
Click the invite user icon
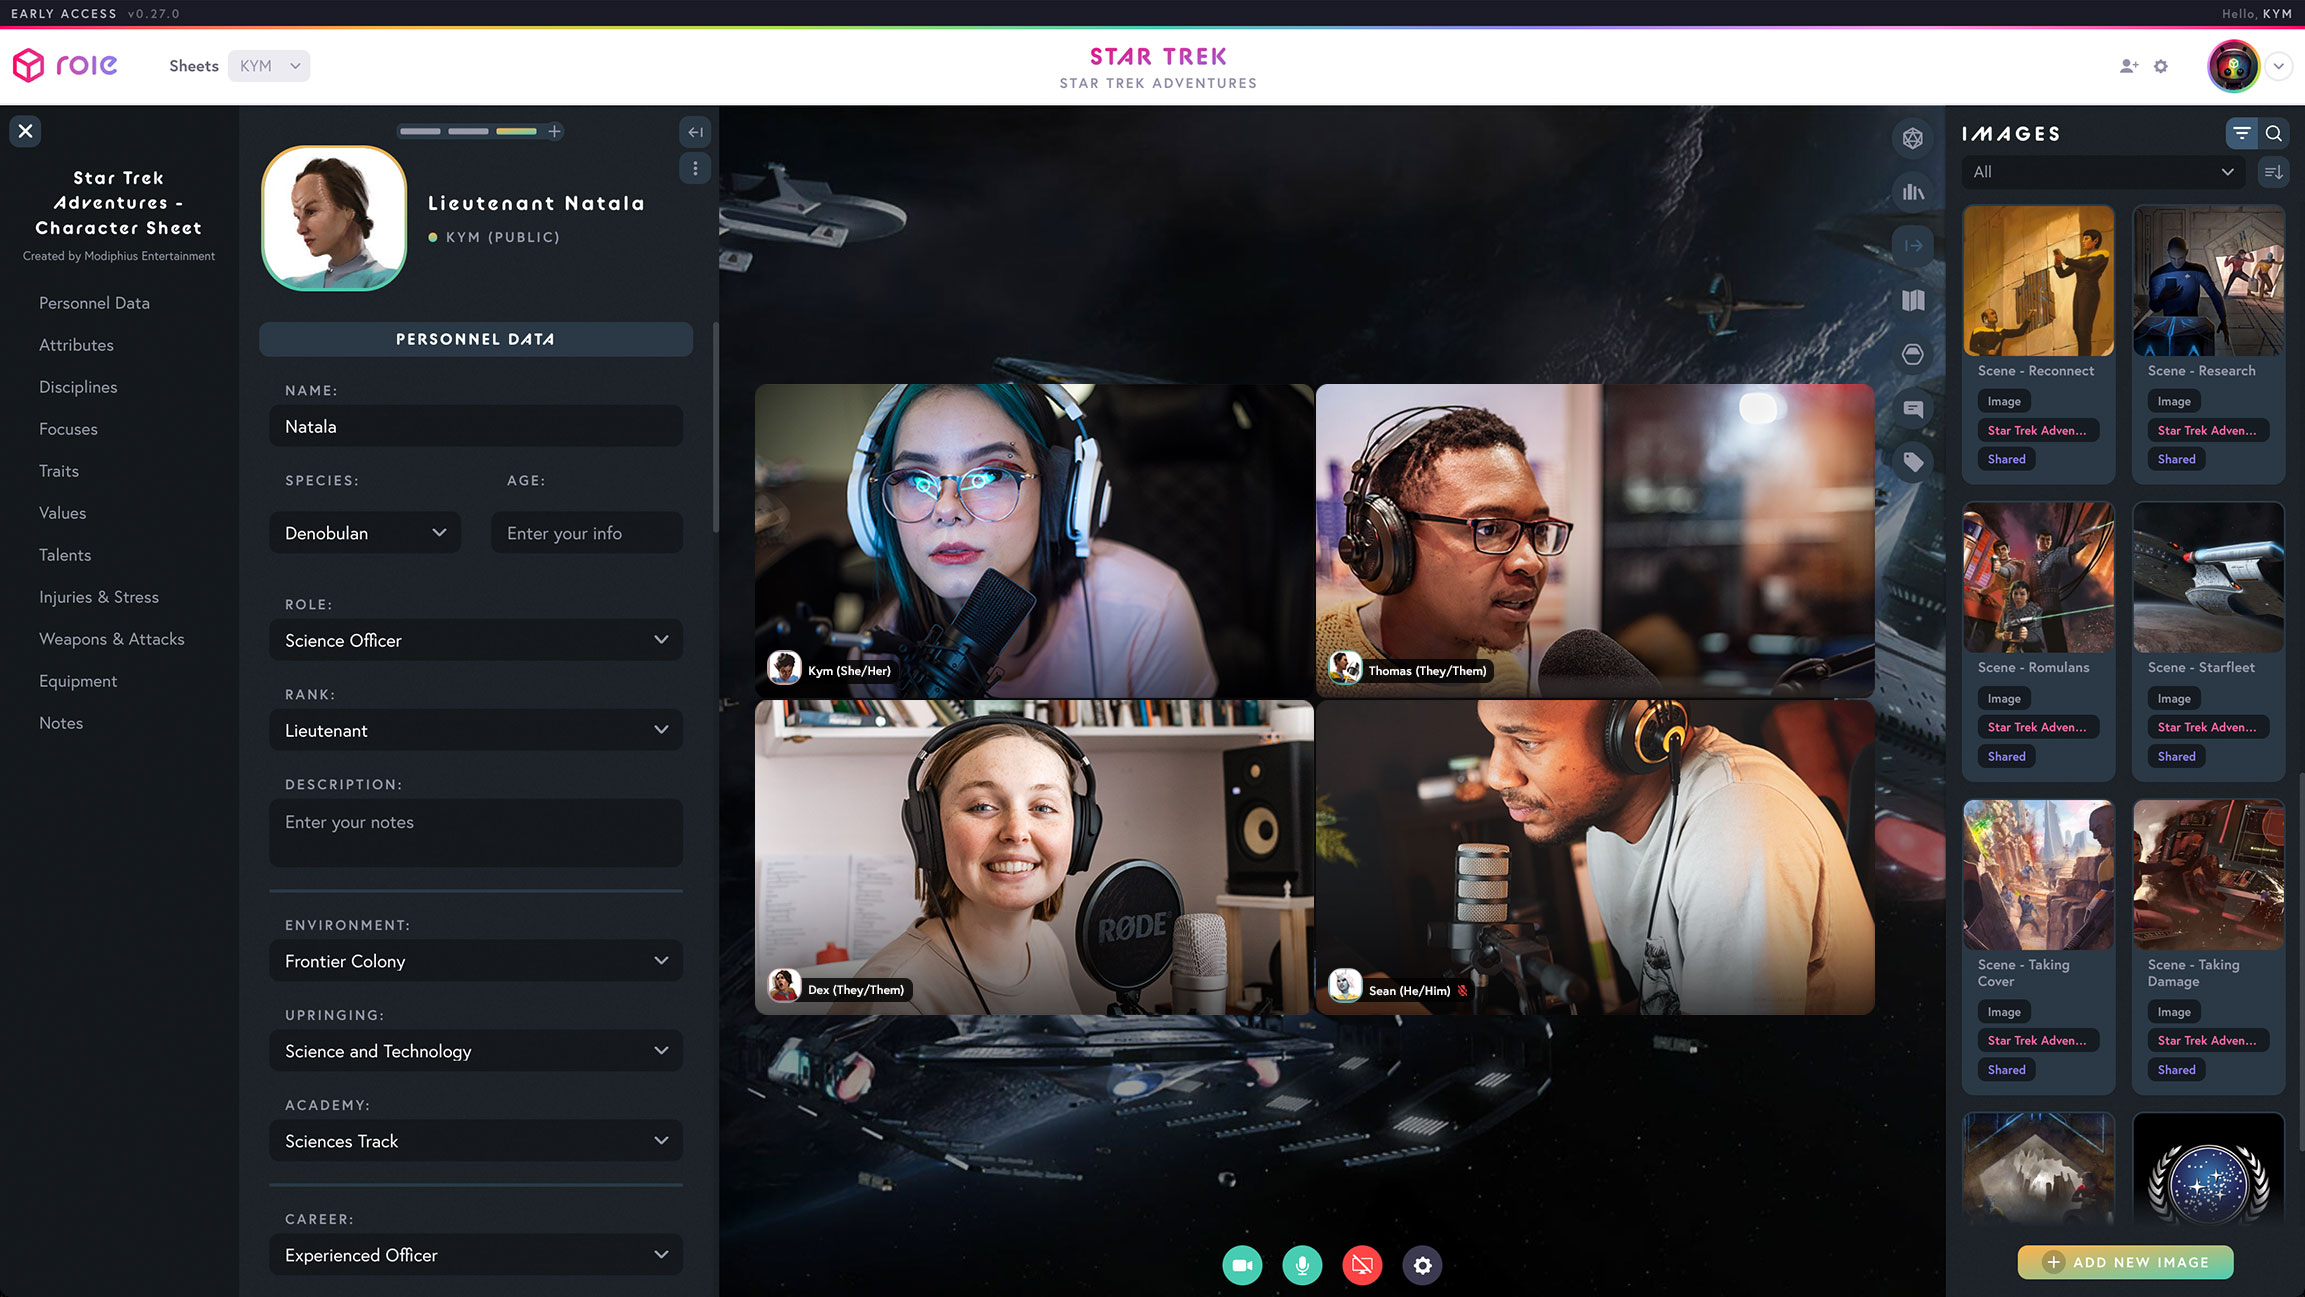(x=2128, y=66)
